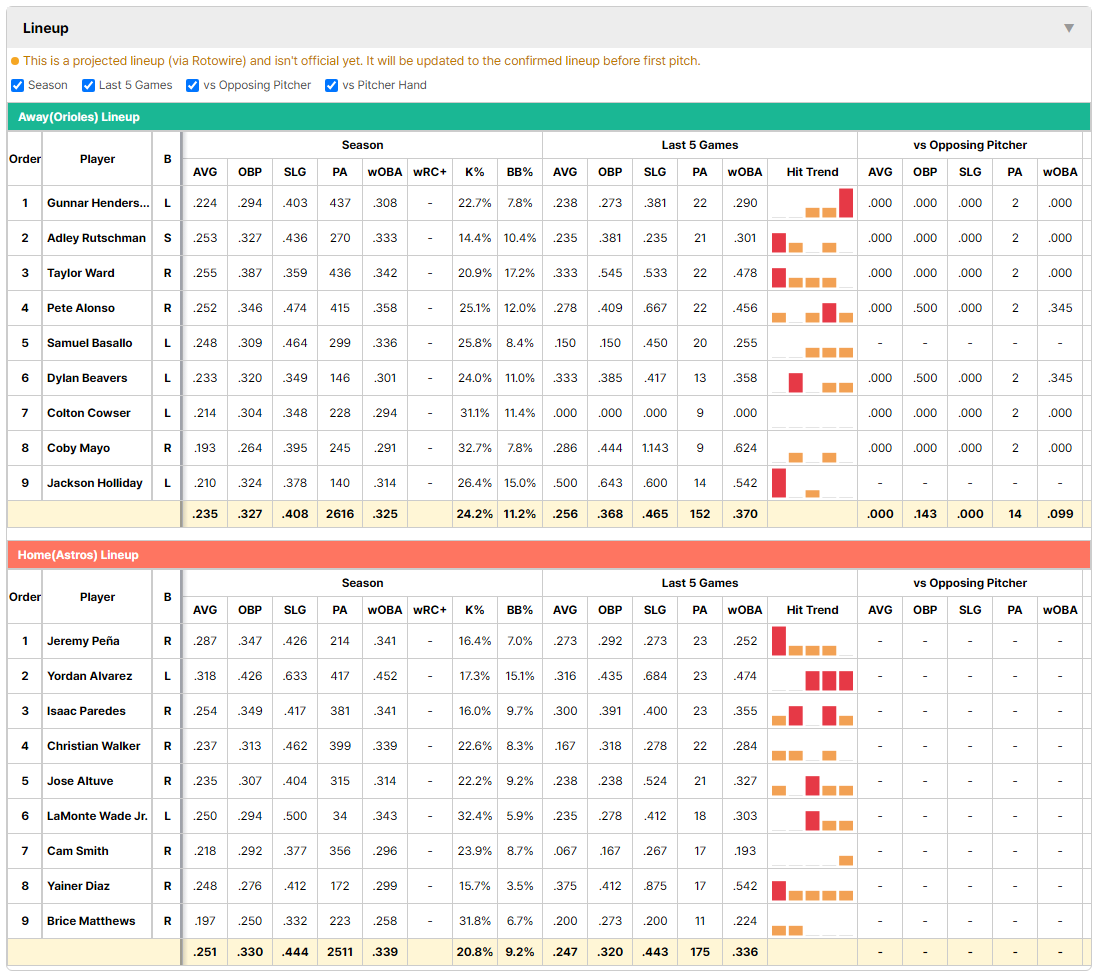Uncheck the Season checkbox
The height and width of the screenshot is (977, 1098).
pos(18,85)
